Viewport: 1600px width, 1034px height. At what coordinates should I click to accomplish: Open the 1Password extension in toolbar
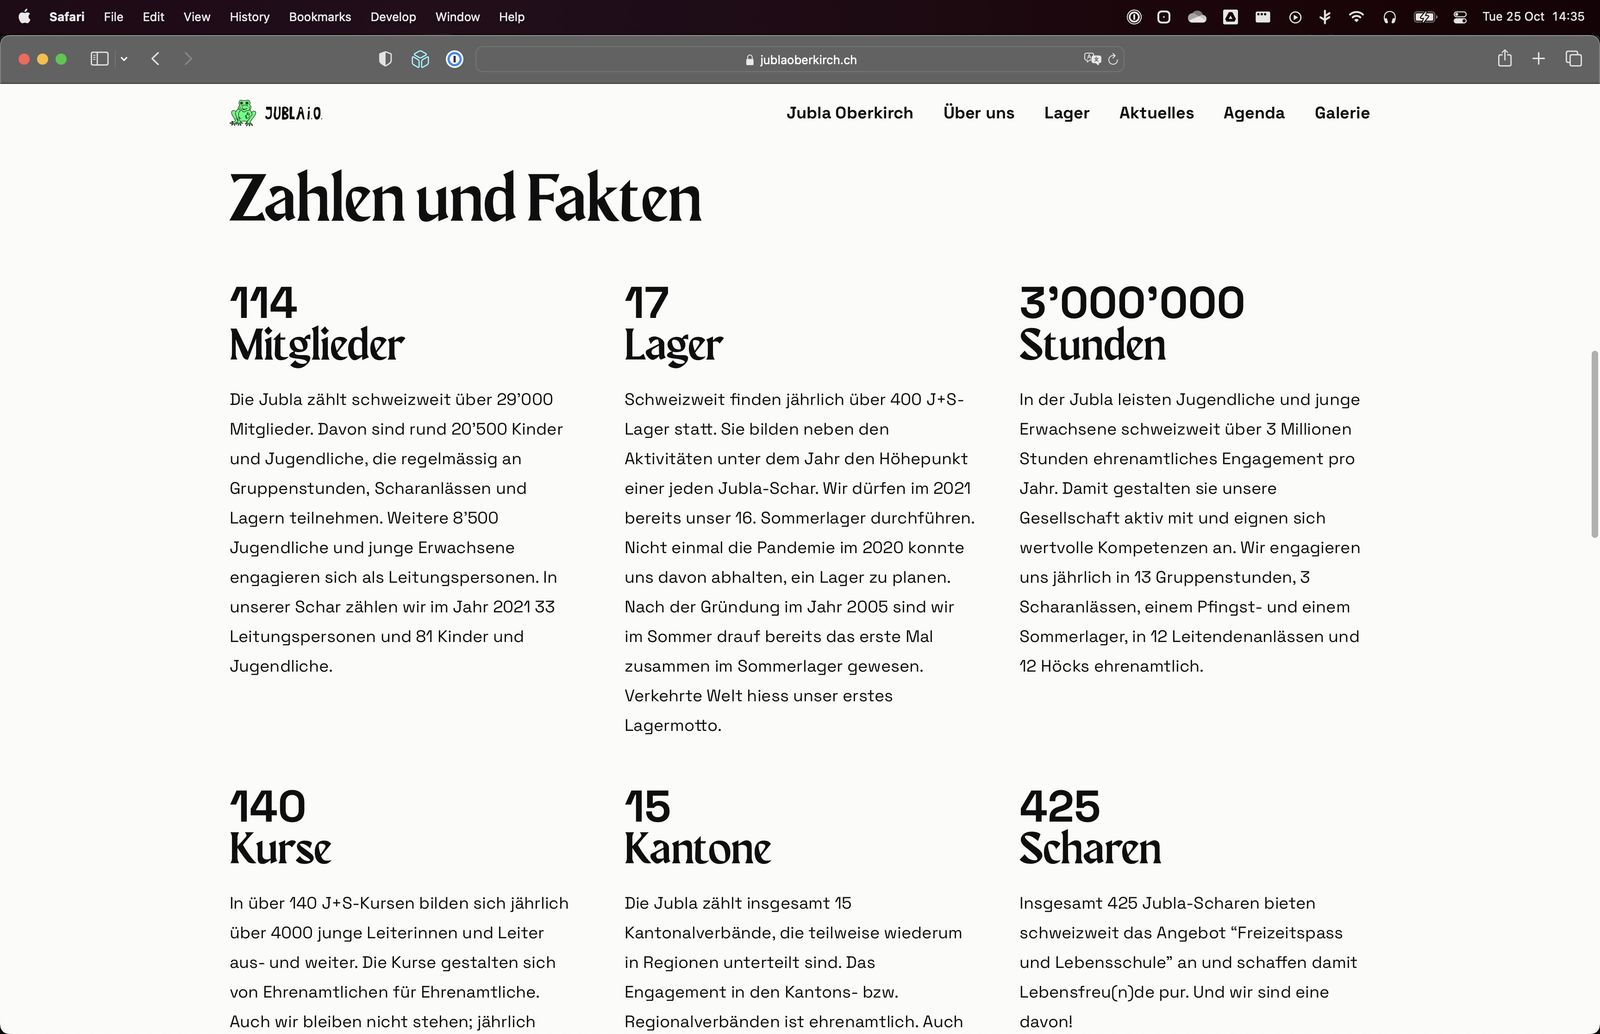(454, 59)
